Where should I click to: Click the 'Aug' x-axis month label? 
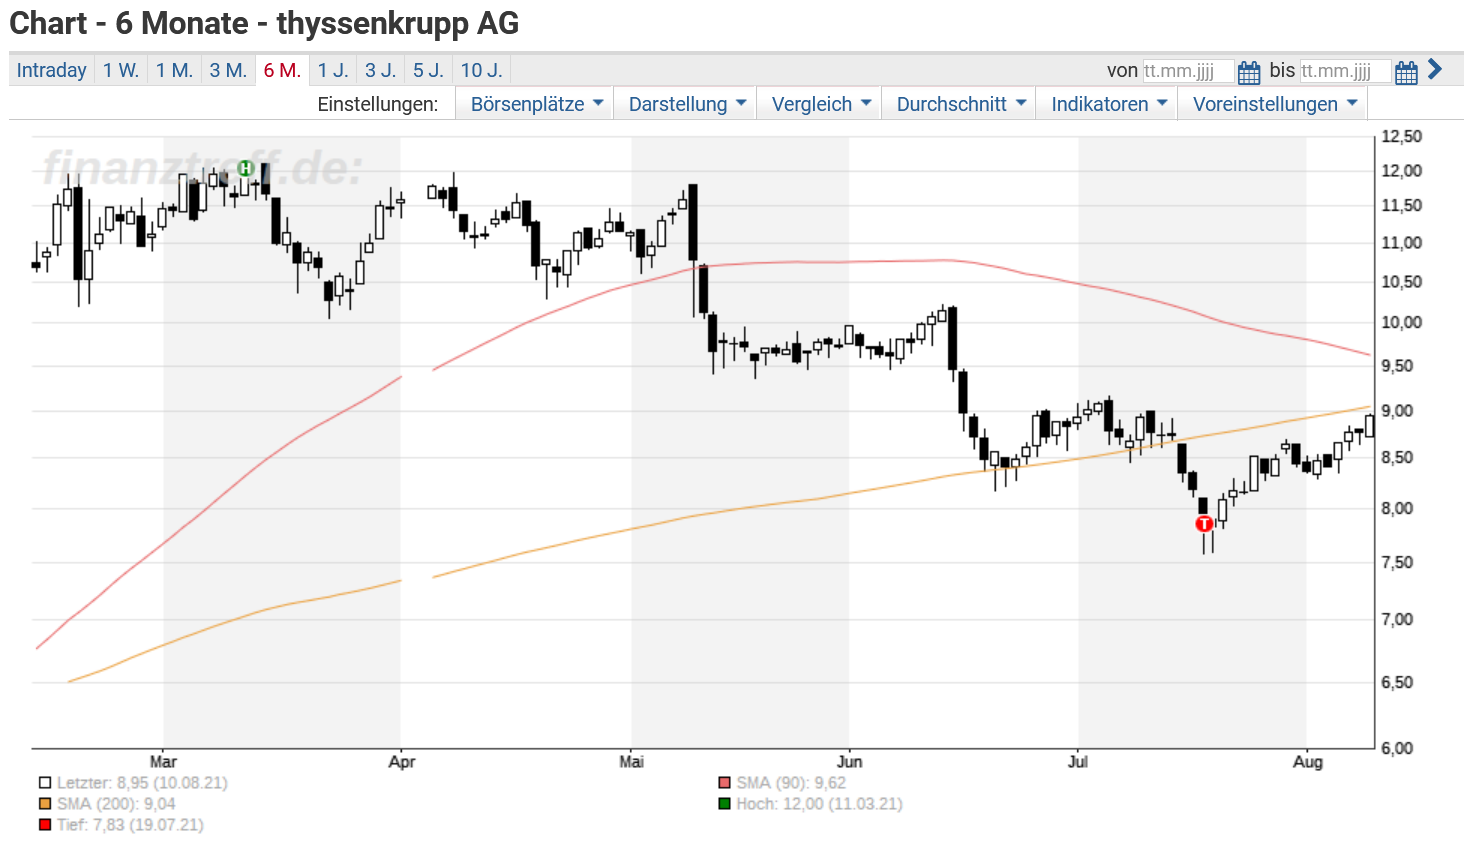point(1307,762)
